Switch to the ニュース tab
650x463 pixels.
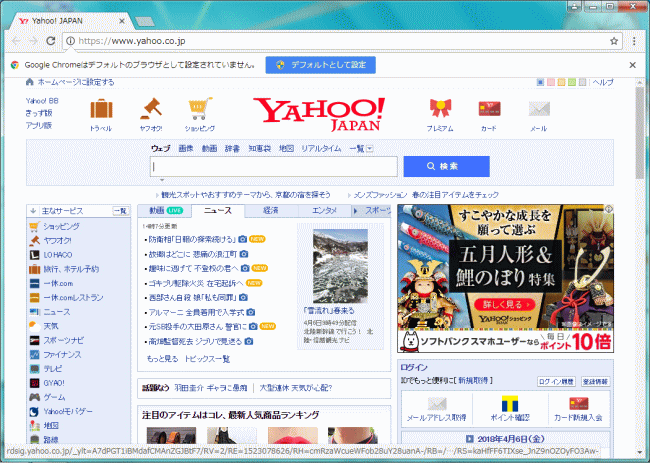218,211
